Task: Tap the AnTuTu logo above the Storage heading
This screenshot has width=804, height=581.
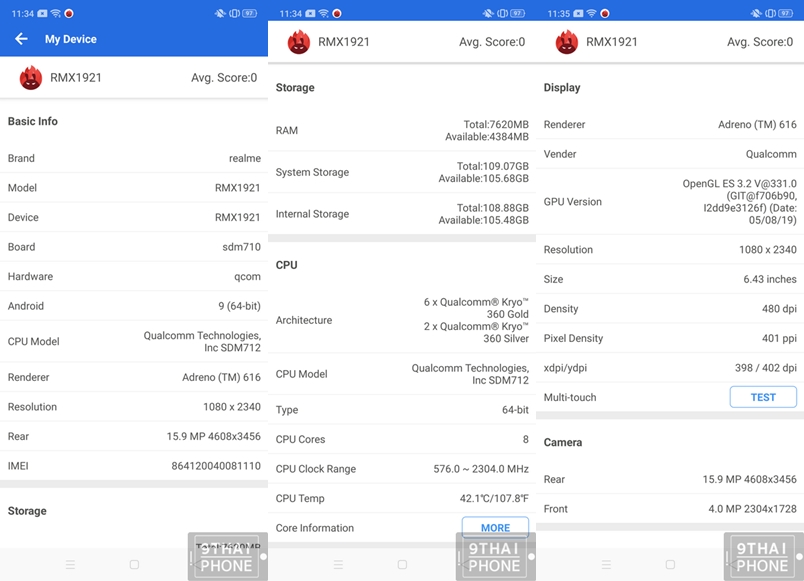Action: pyautogui.click(x=299, y=42)
